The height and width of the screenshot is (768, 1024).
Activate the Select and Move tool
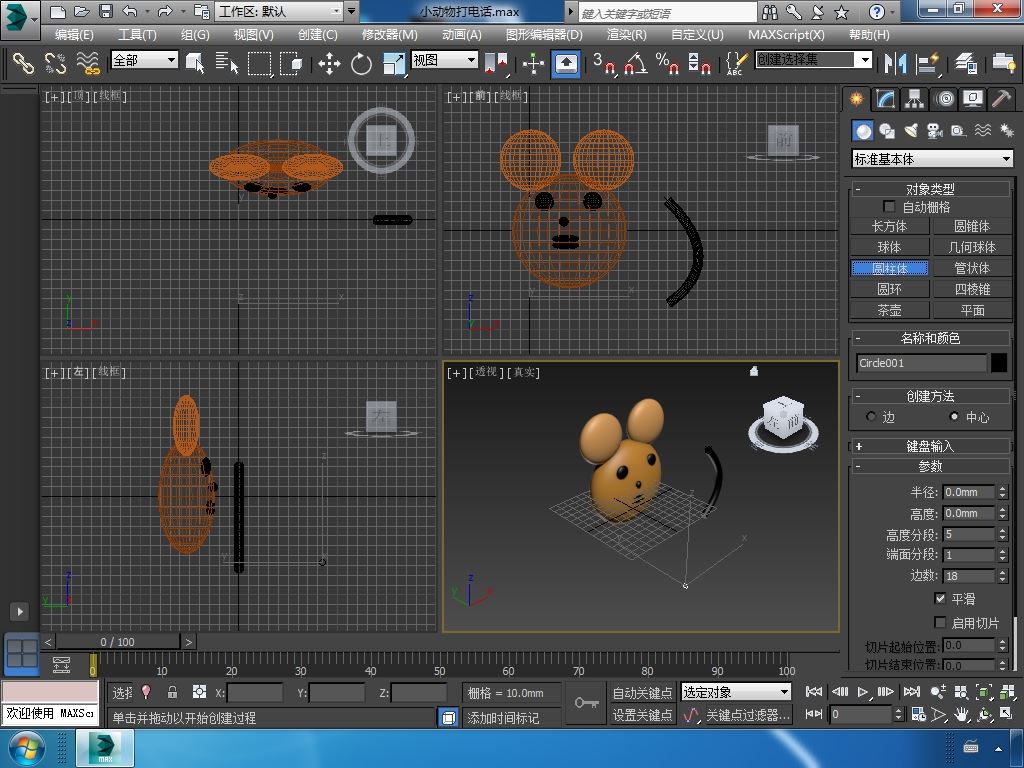point(329,63)
